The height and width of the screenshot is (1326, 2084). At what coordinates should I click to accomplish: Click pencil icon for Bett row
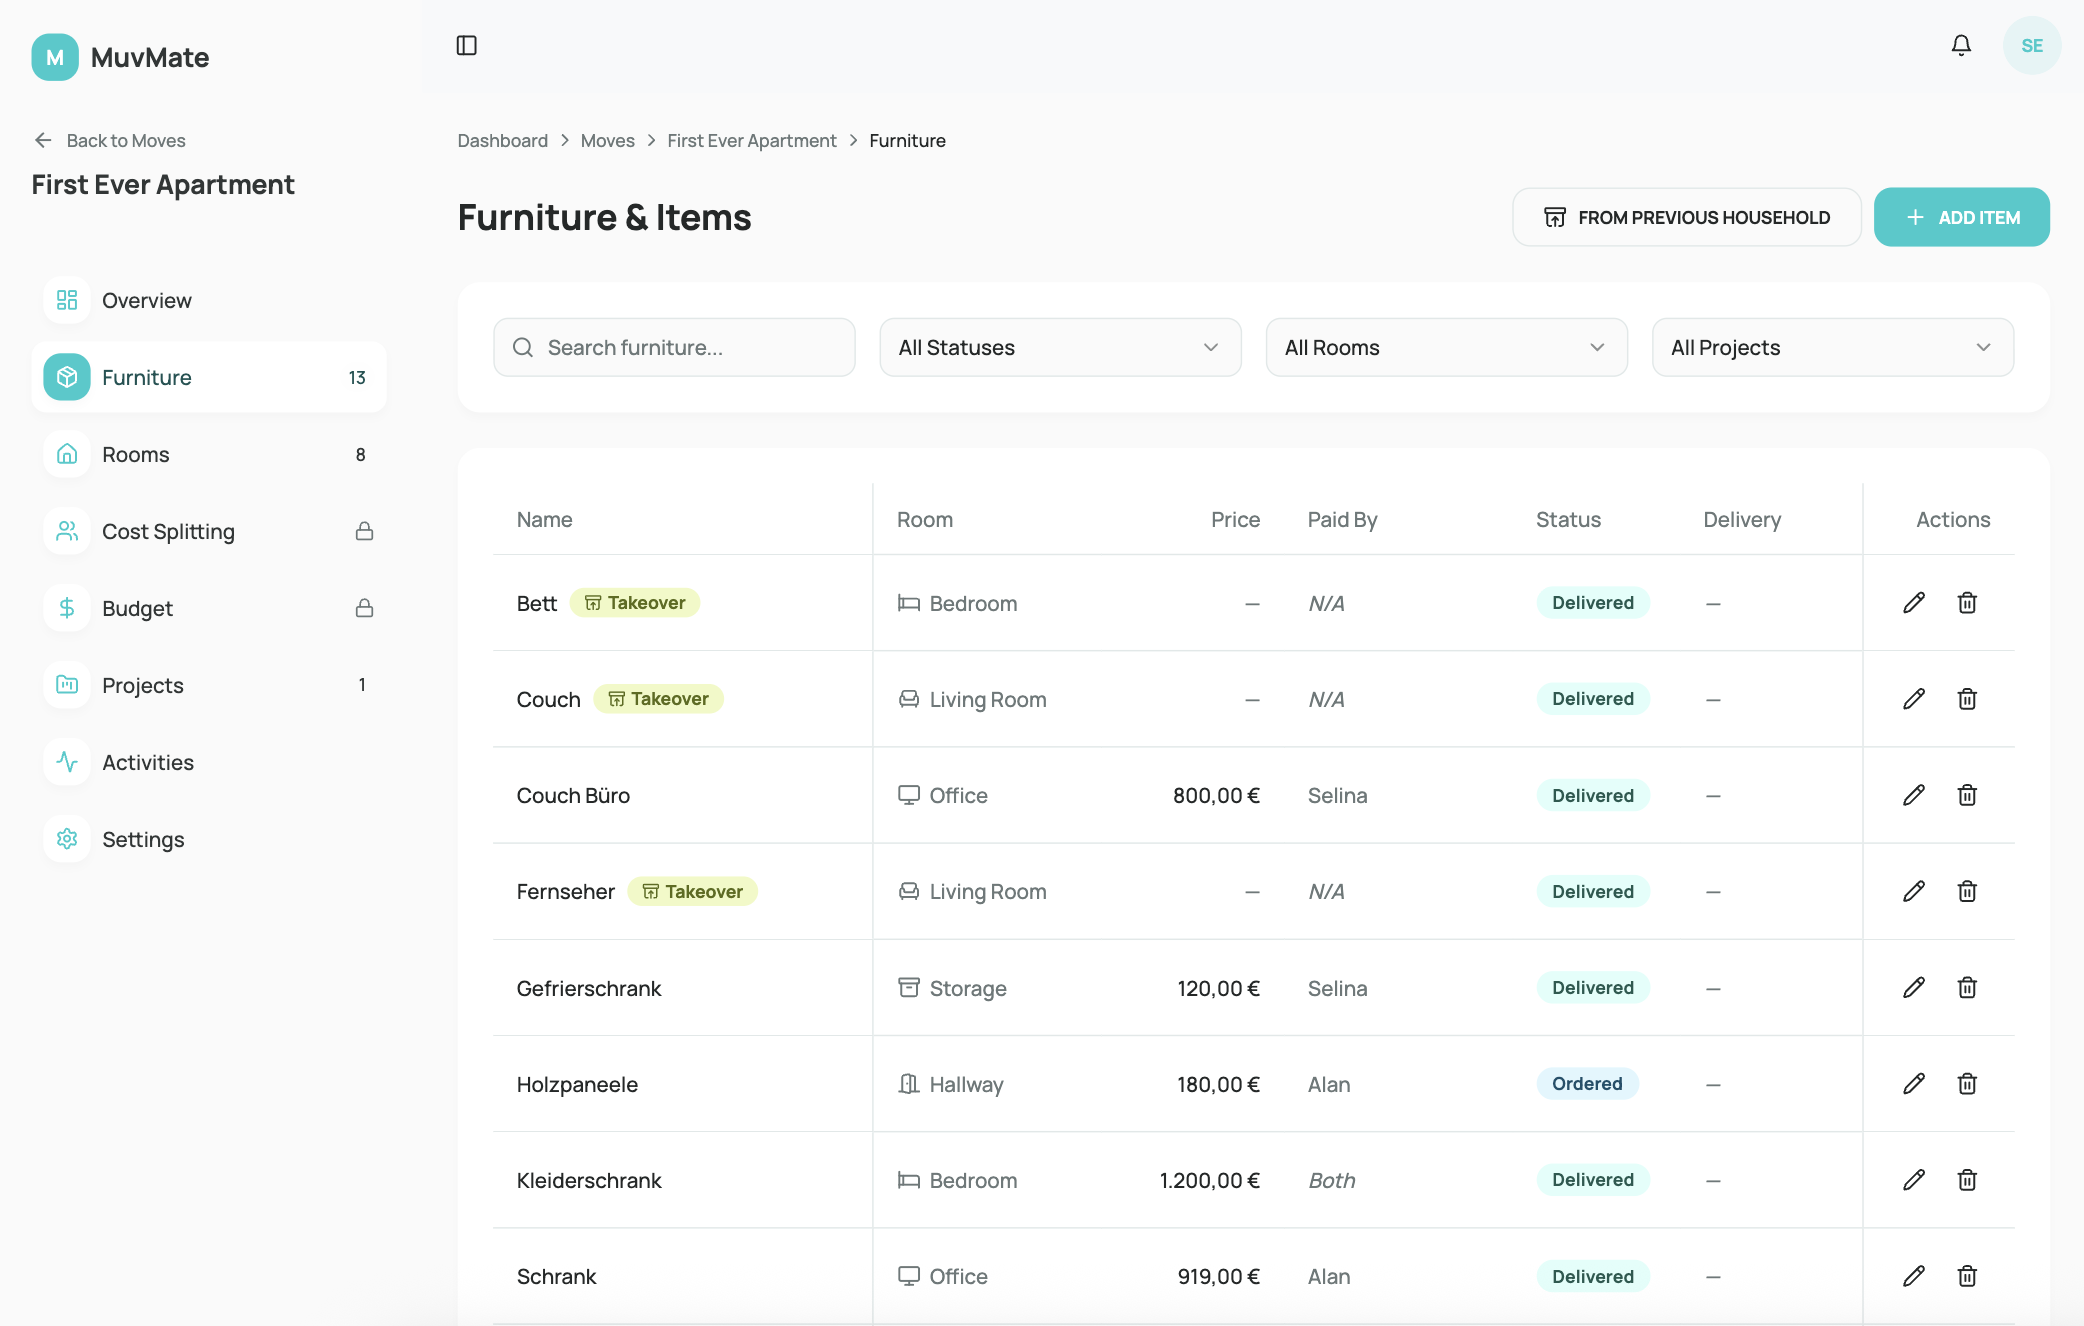pyautogui.click(x=1913, y=603)
